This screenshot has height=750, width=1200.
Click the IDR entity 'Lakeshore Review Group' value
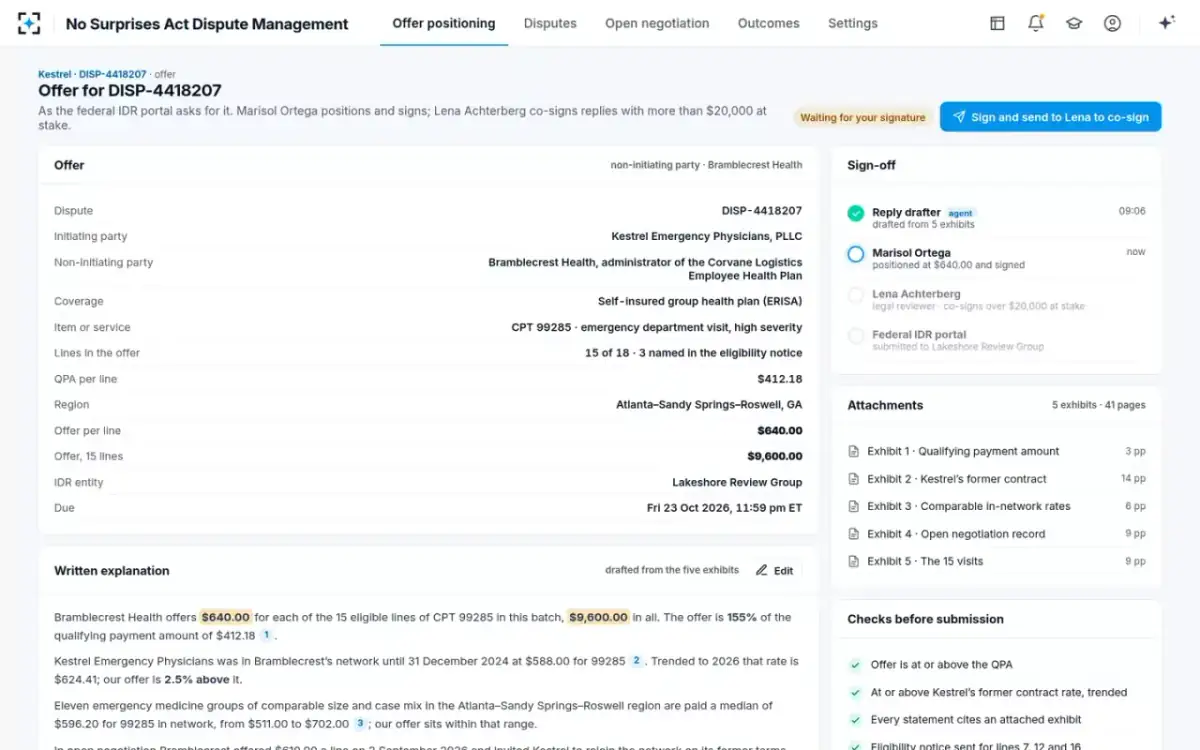(737, 482)
